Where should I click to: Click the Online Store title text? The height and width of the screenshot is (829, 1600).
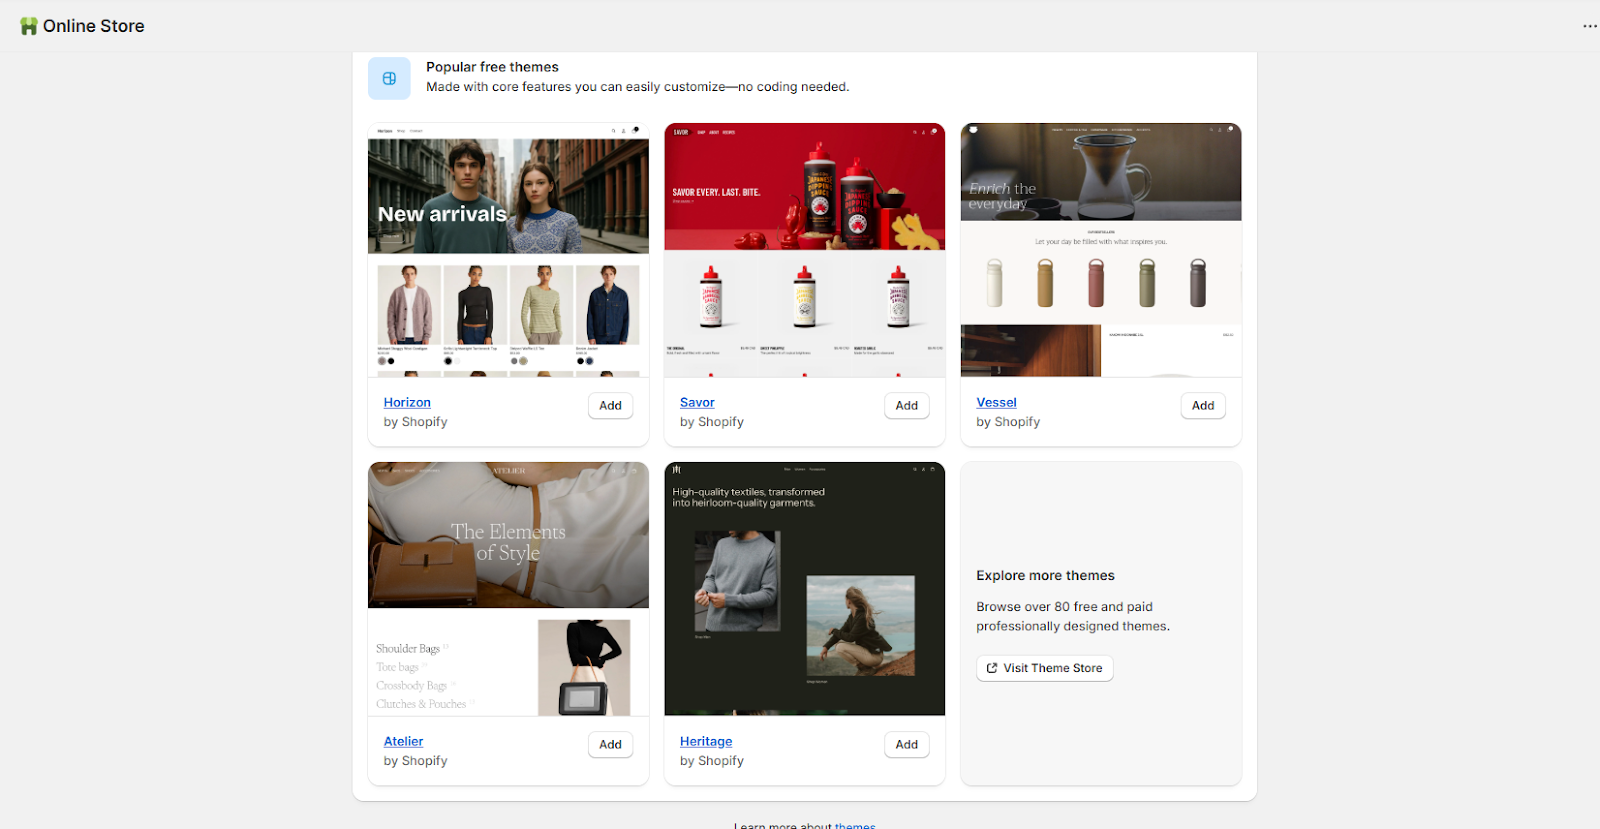[x=94, y=26]
